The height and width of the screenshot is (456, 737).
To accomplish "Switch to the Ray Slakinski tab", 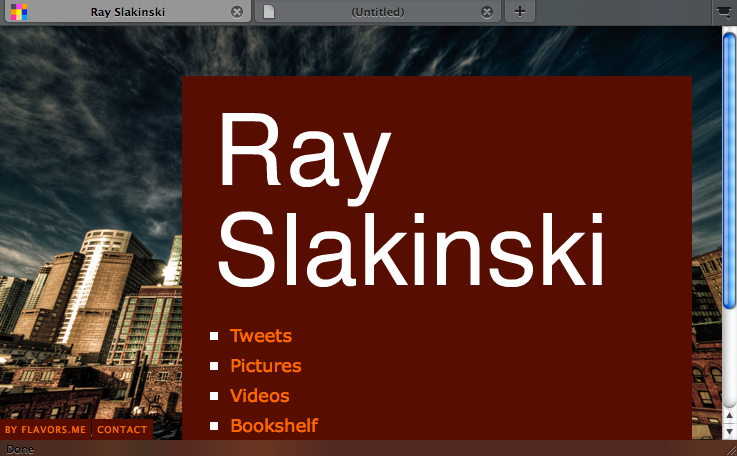I will (x=127, y=12).
